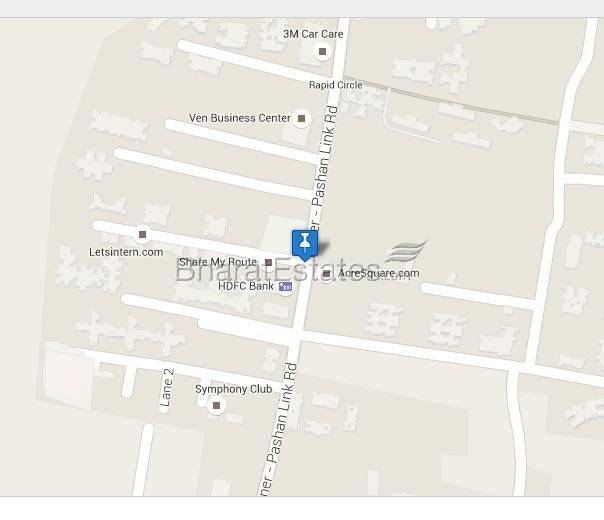Select the 3M Car Care place marker
604x520 pixels.
point(322,51)
